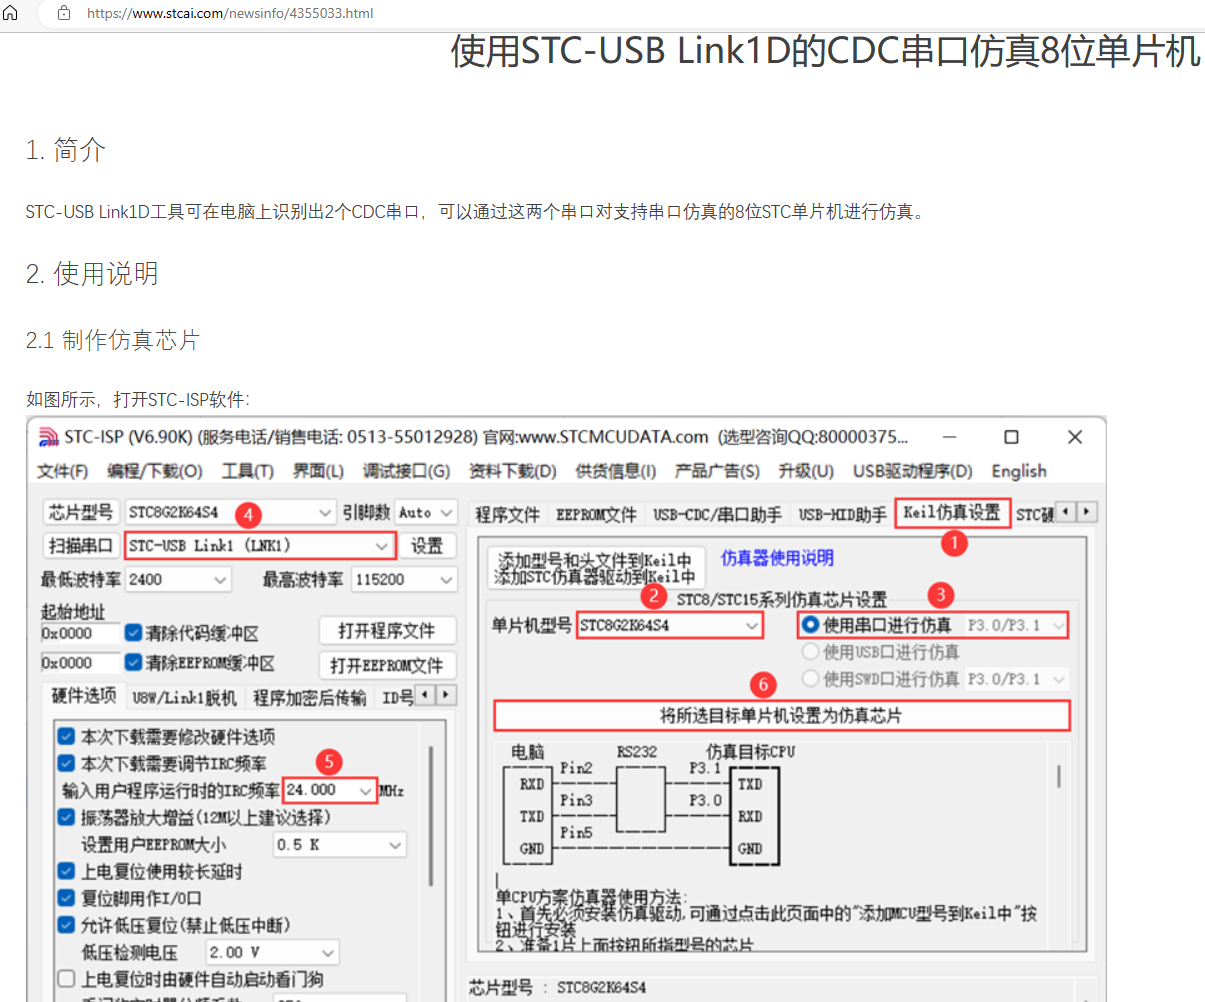
Task: Expand the IRC frequency 24.000 dropdown
Action: (330, 790)
